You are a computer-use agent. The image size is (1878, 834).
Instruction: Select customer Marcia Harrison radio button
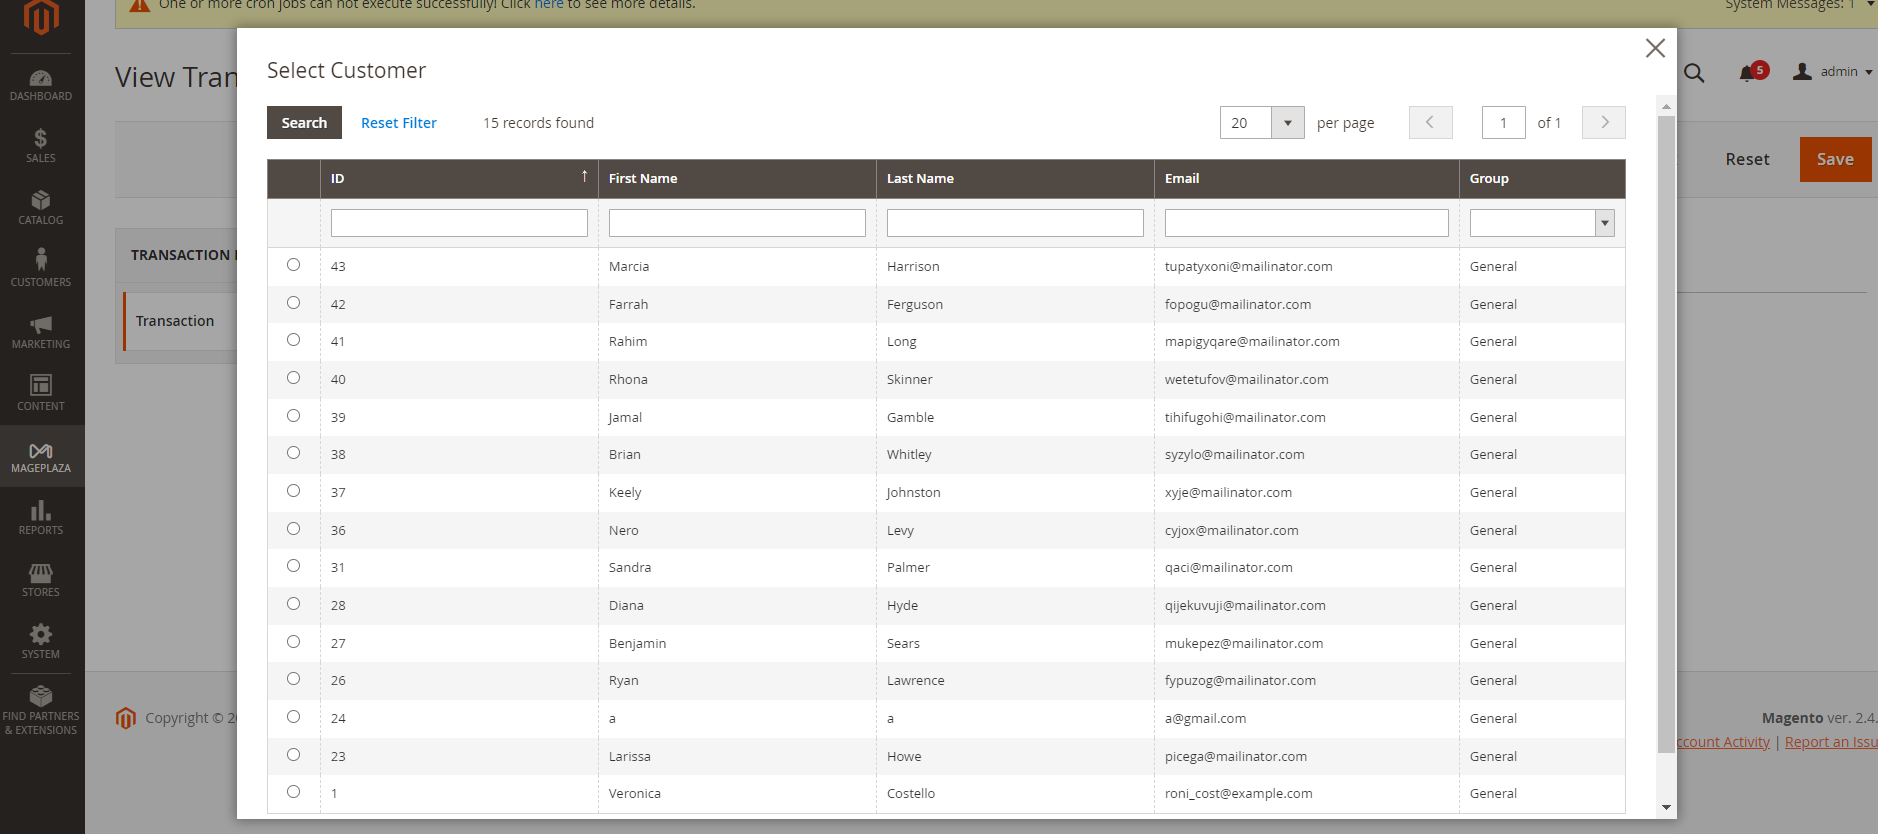coord(293,265)
